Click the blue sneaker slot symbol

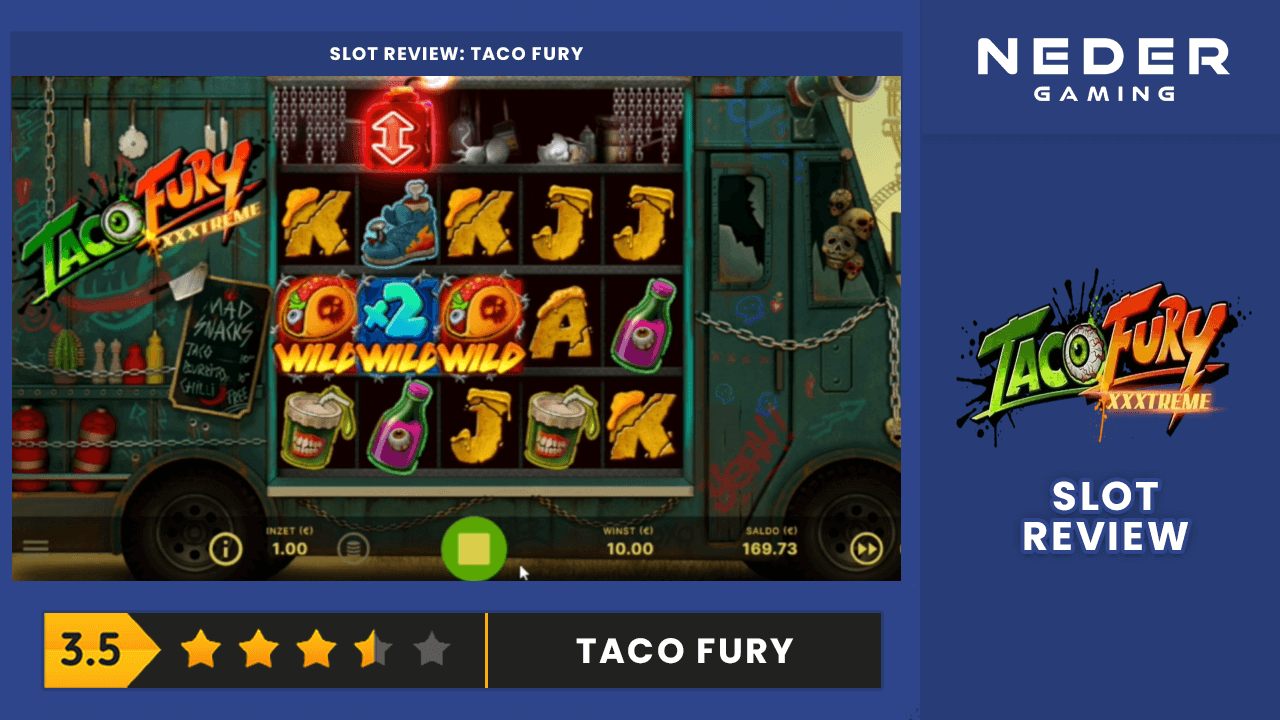pos(396,222)
